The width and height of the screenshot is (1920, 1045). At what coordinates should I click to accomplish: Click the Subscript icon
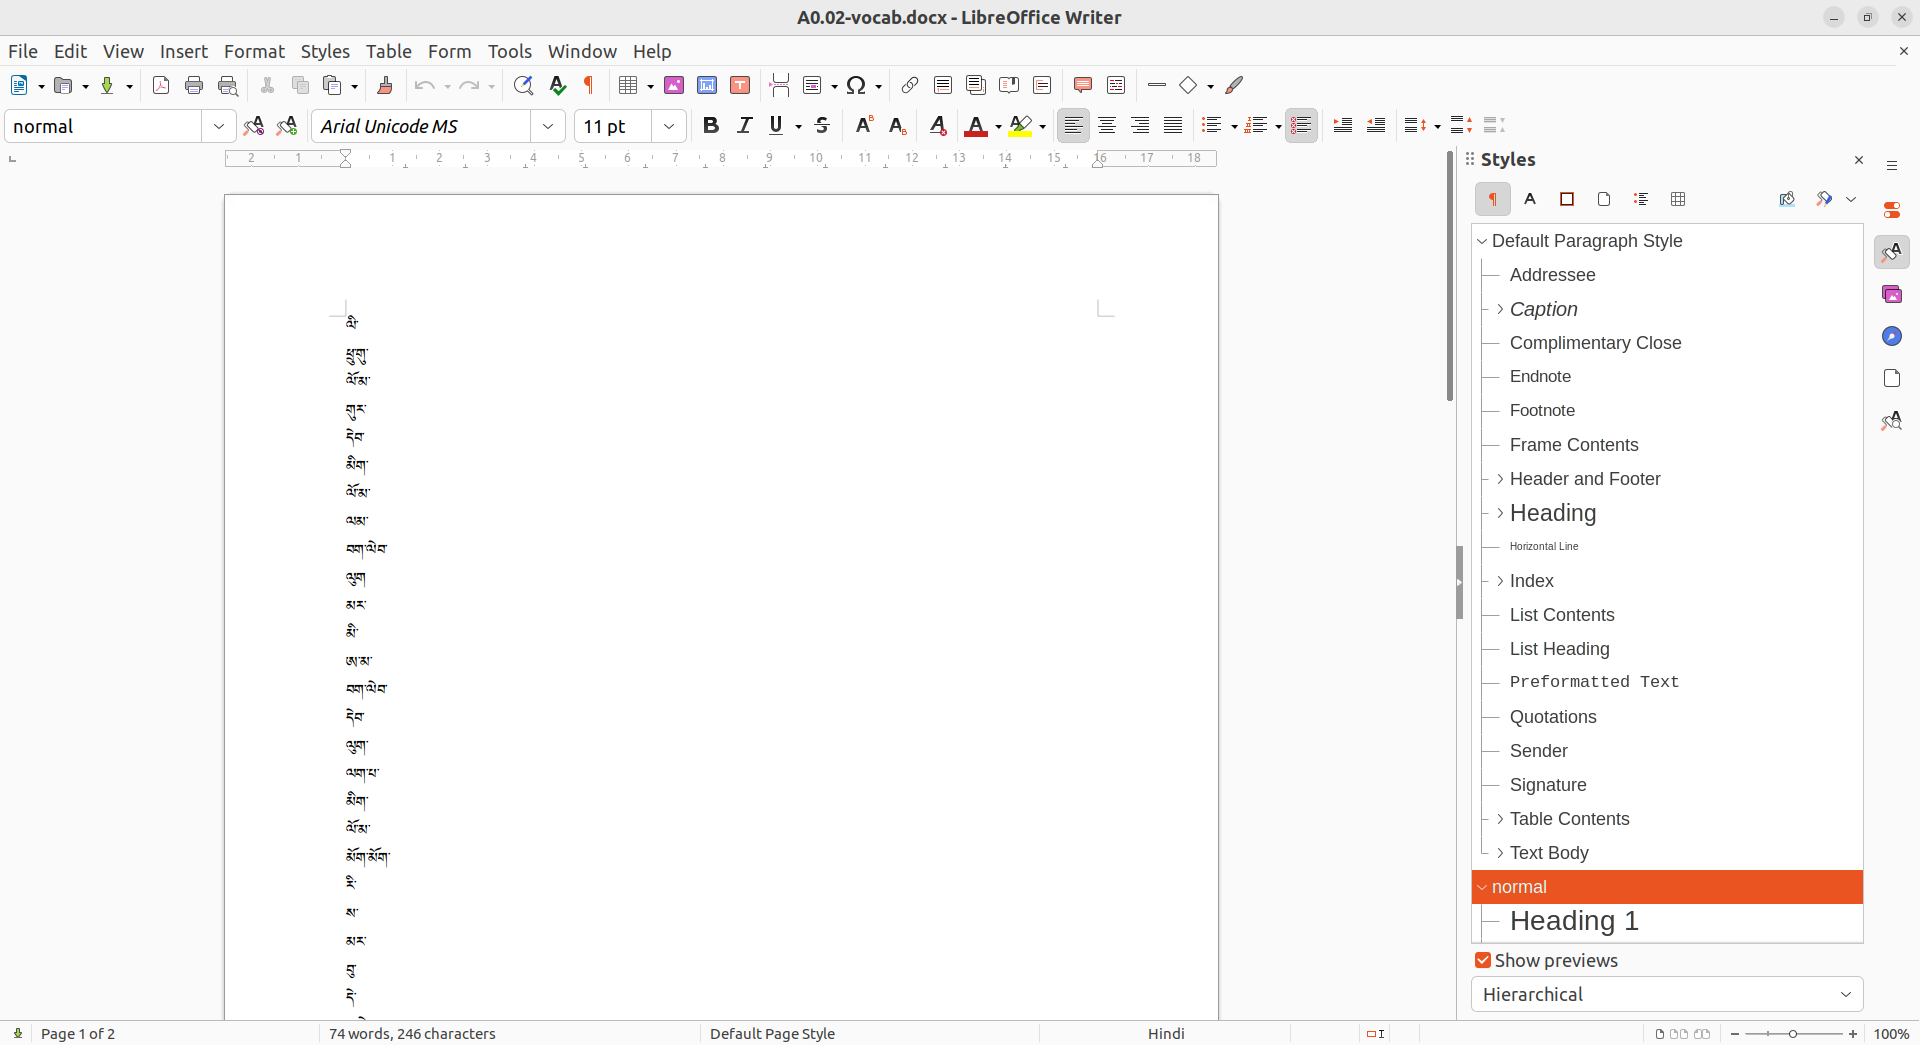897,125
